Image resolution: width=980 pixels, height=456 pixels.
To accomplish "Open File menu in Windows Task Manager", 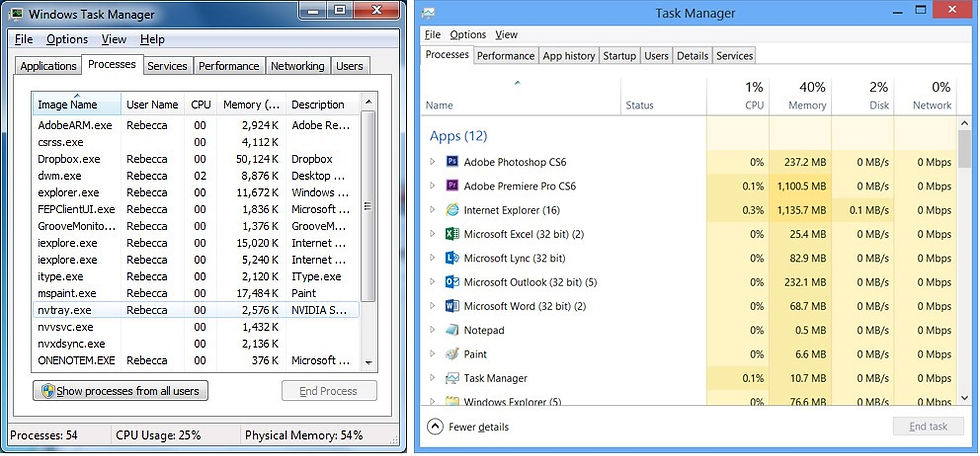I will point(24,39).
